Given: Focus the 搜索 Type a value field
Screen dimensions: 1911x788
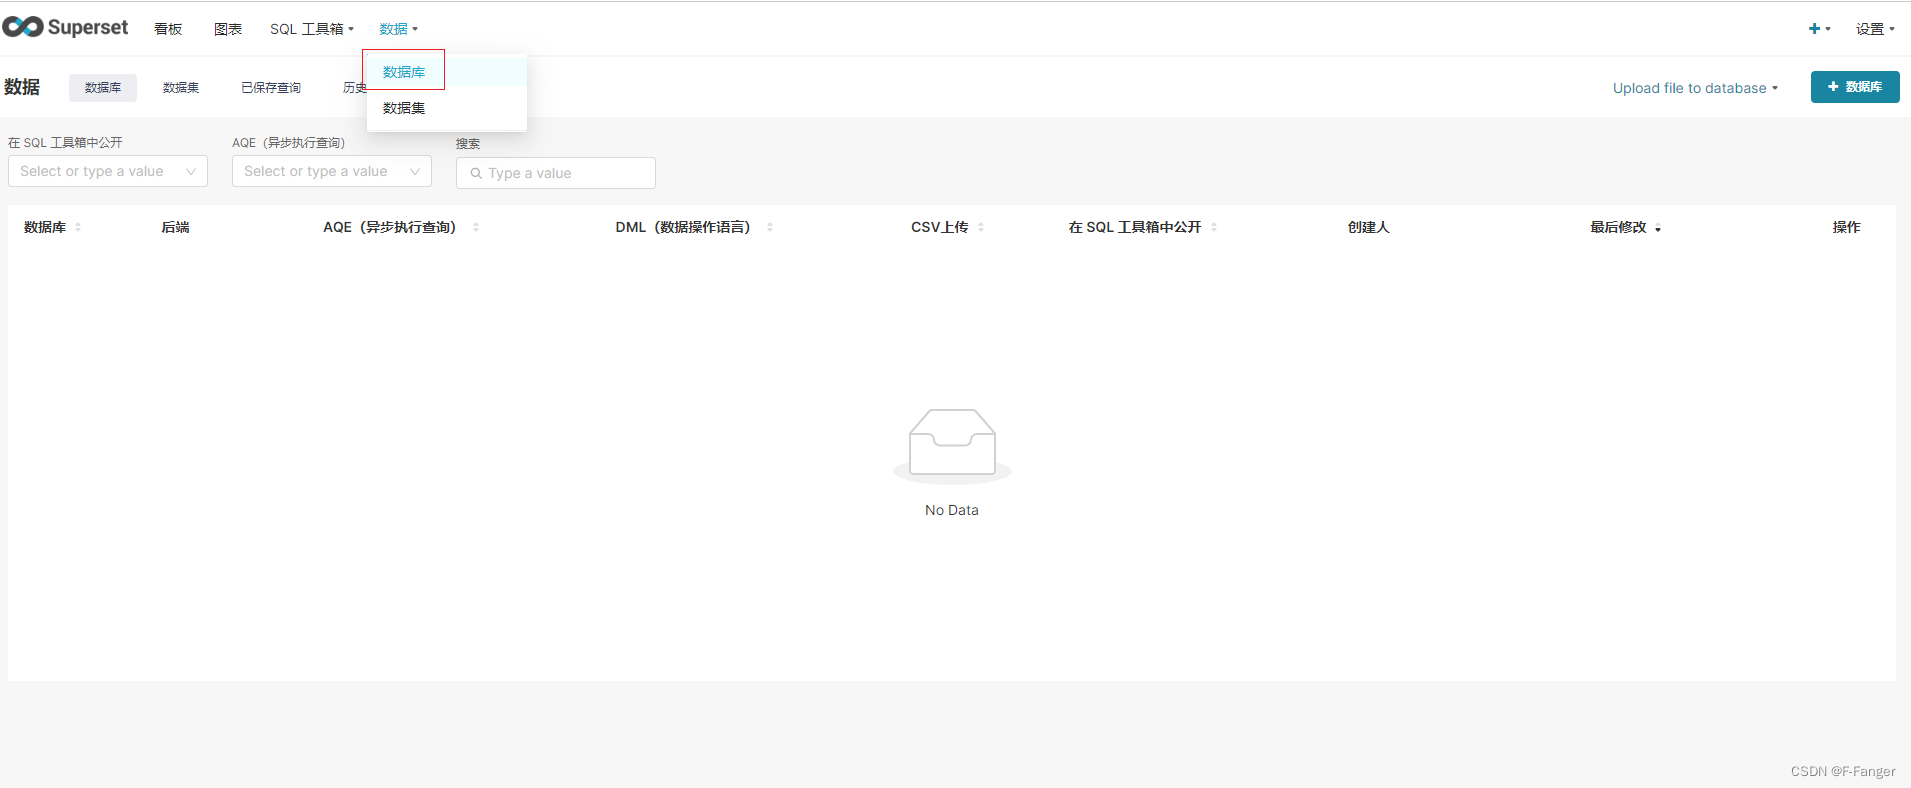Looking at the screenshot, I should point(556,173).
